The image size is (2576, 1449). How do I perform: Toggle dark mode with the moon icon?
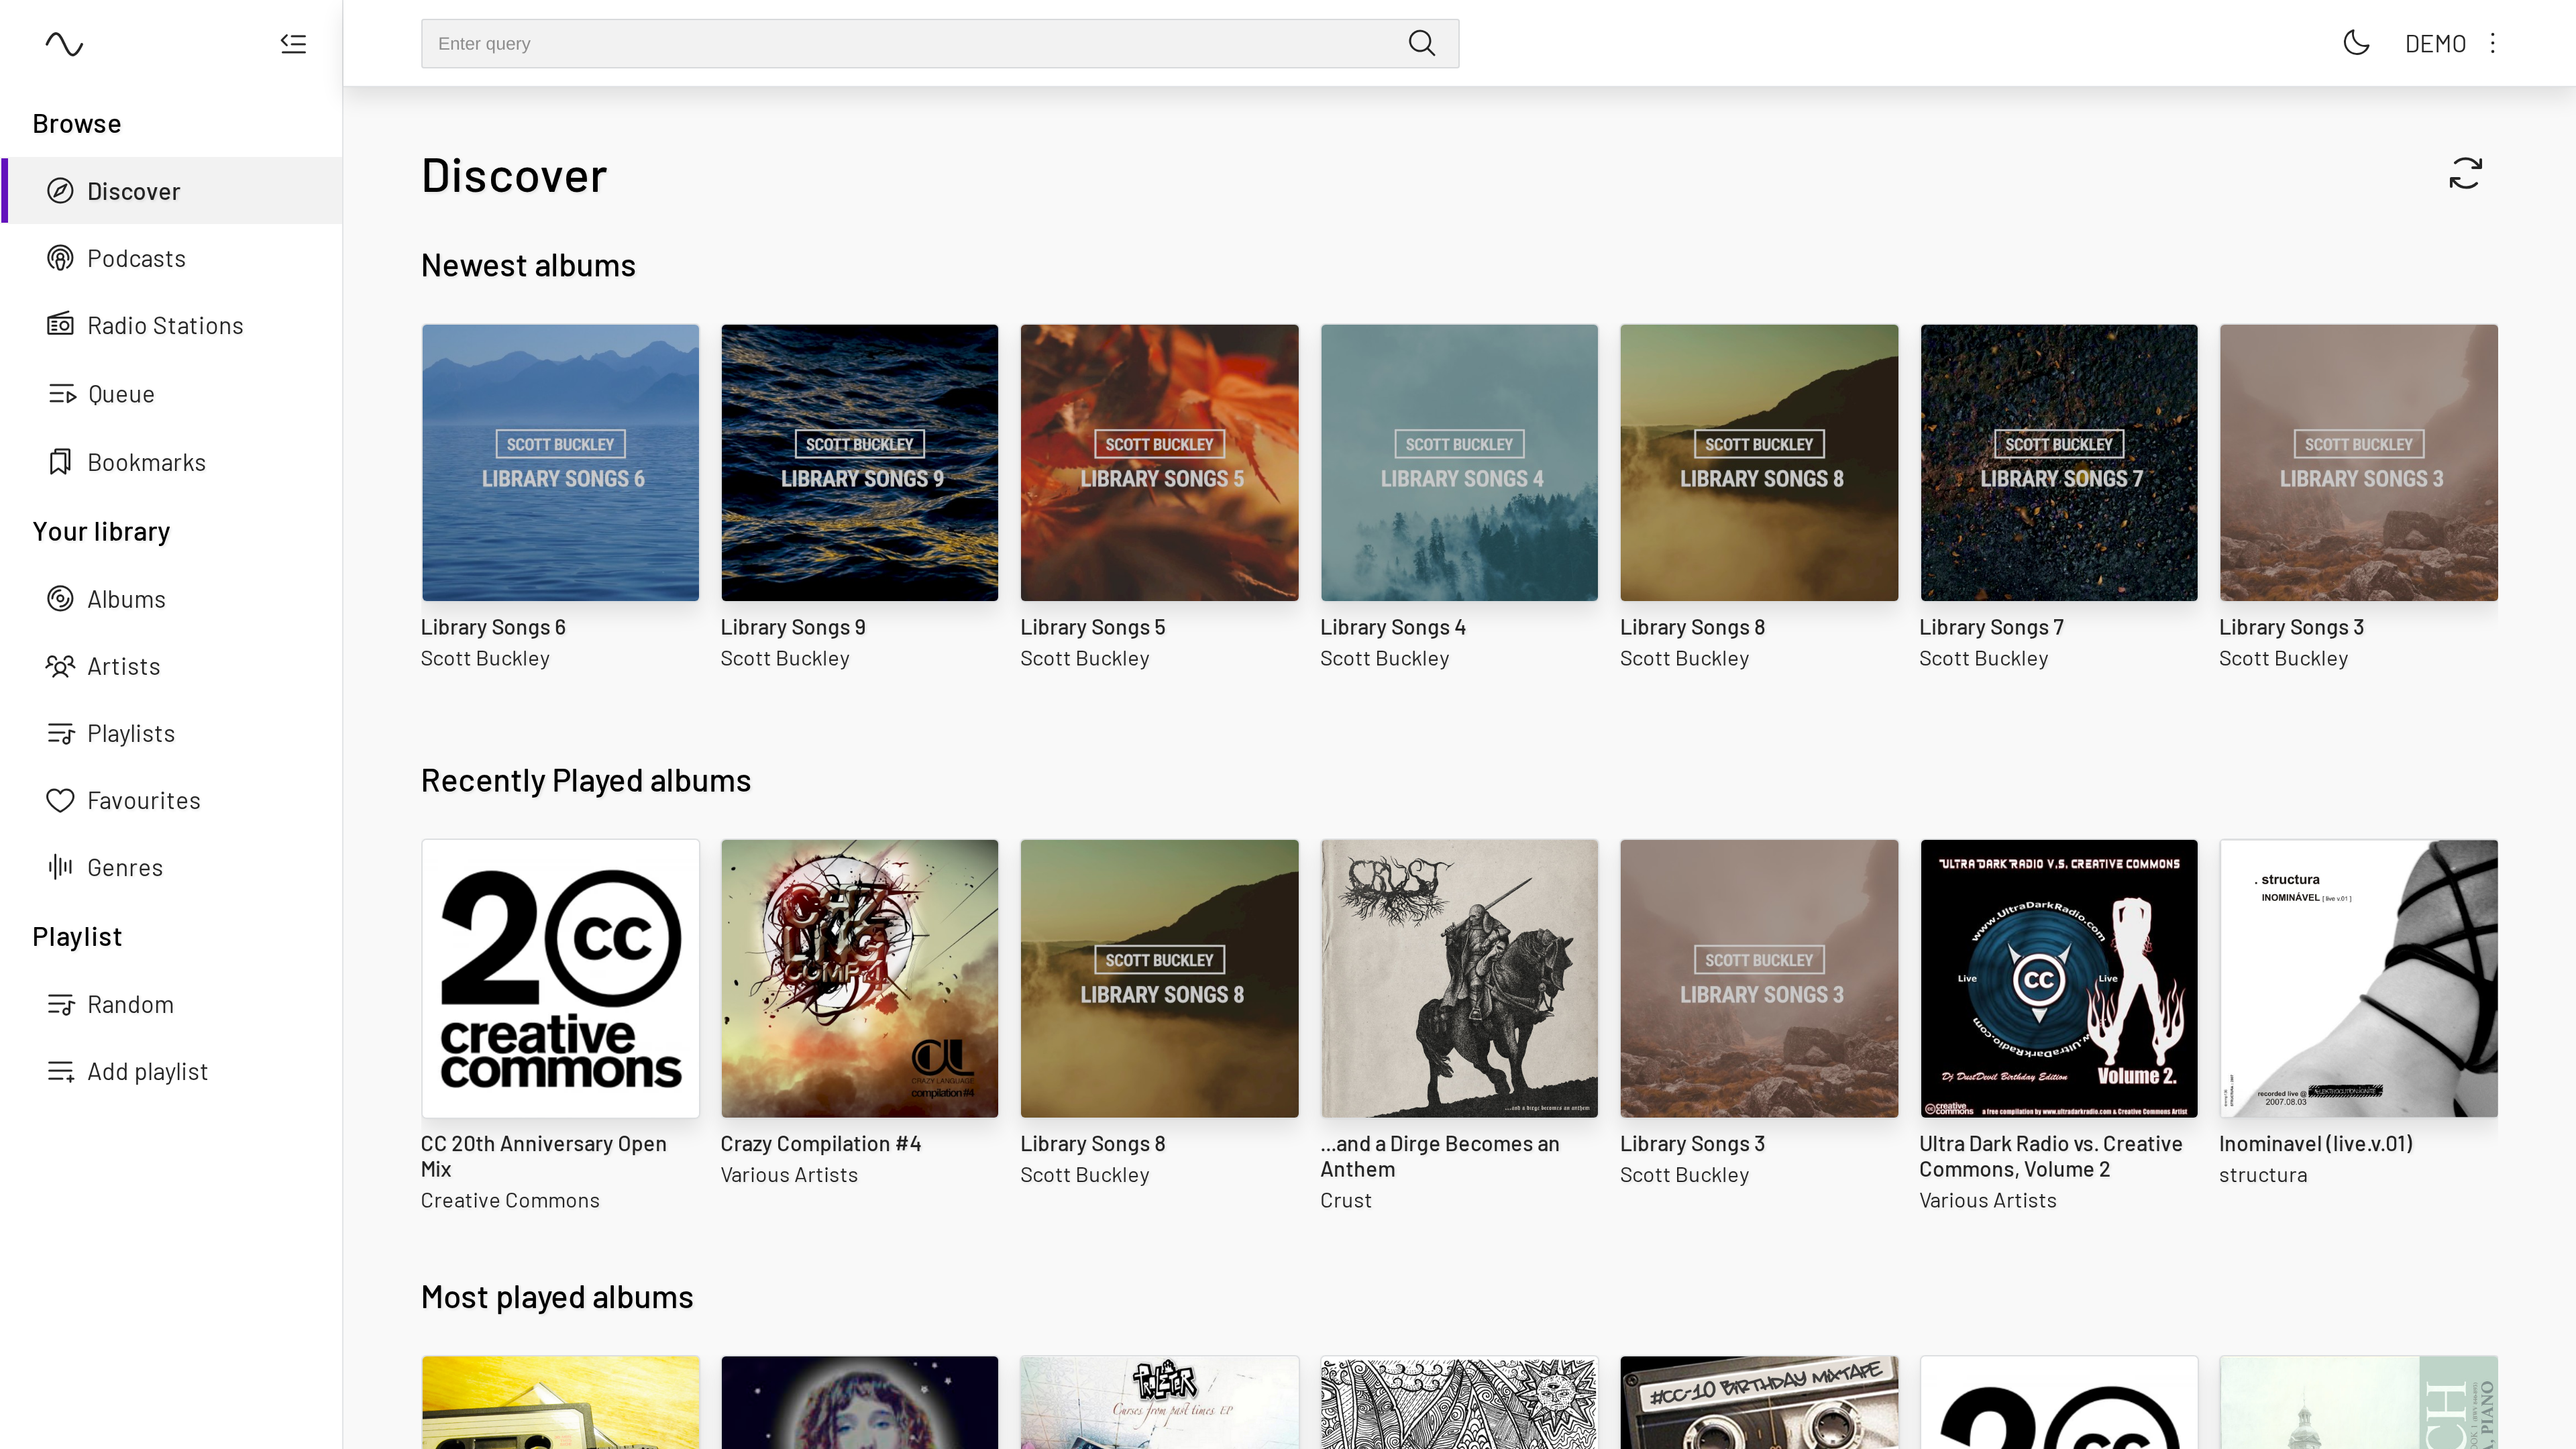coord(2356,43)
